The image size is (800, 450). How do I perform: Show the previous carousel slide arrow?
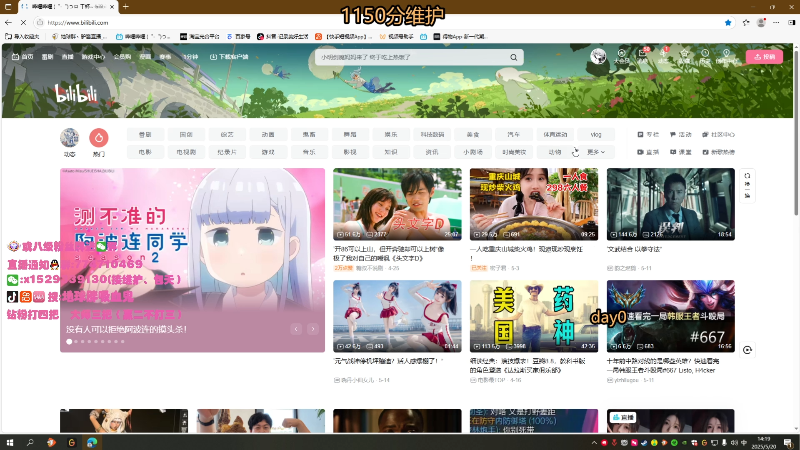[x=296, y=329]
